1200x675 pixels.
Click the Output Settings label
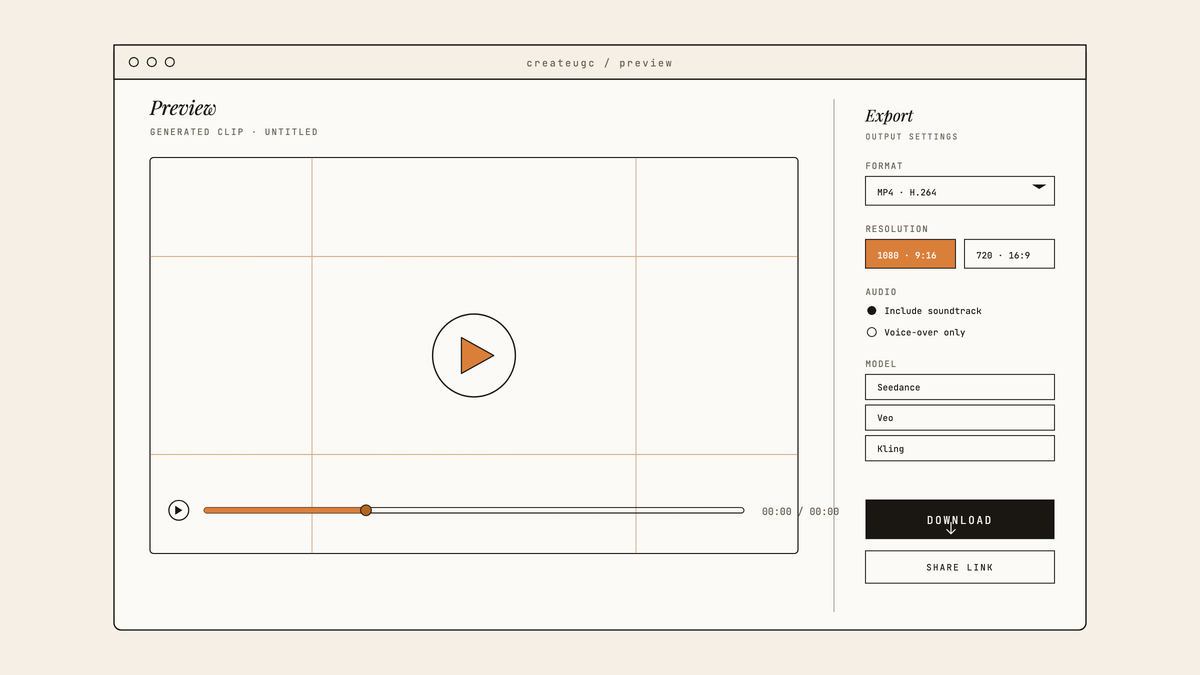pyautogui.click(x=912, y=137)
